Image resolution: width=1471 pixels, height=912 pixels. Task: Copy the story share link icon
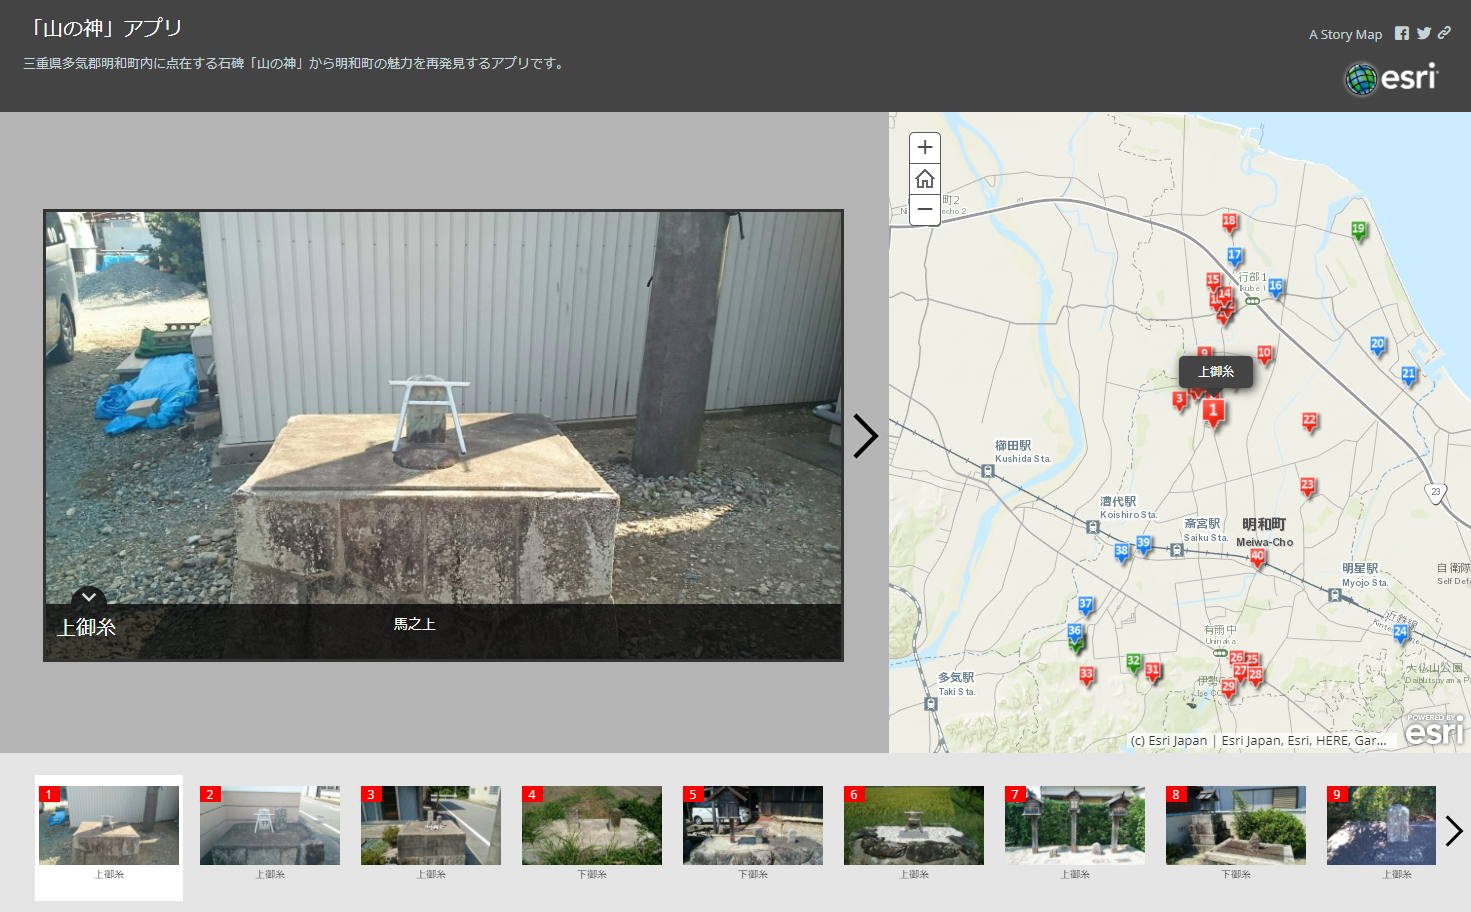tap(1444, 33)
